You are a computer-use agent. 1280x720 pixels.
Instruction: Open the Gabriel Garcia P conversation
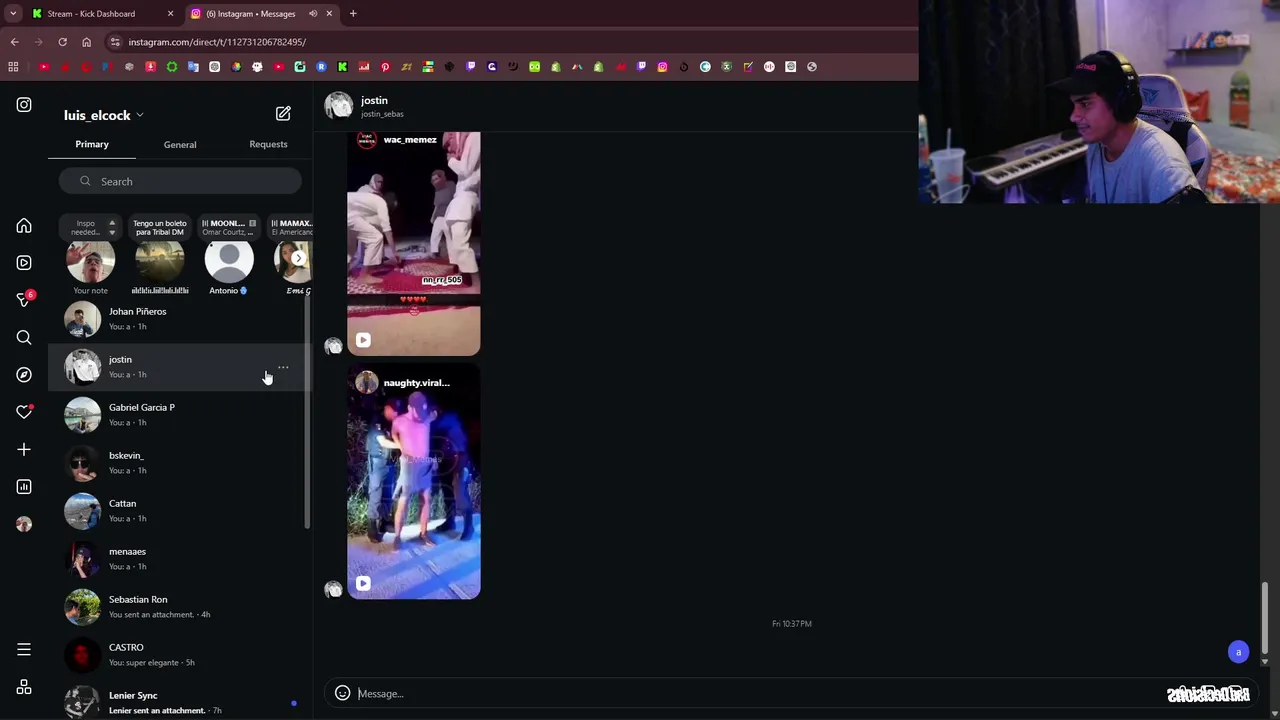pos(180,415)
